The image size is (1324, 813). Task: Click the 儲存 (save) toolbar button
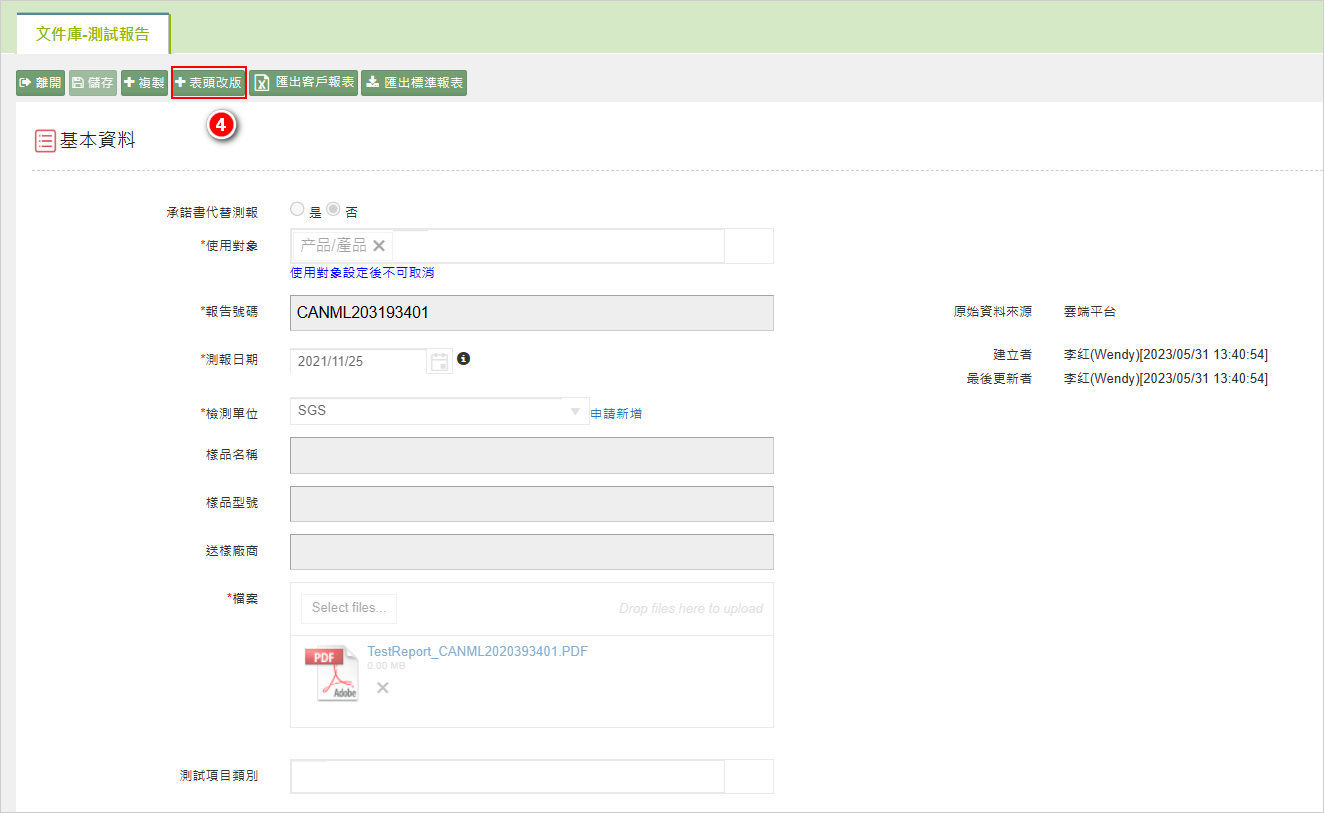pyautogui.click(x=93, y=83)
